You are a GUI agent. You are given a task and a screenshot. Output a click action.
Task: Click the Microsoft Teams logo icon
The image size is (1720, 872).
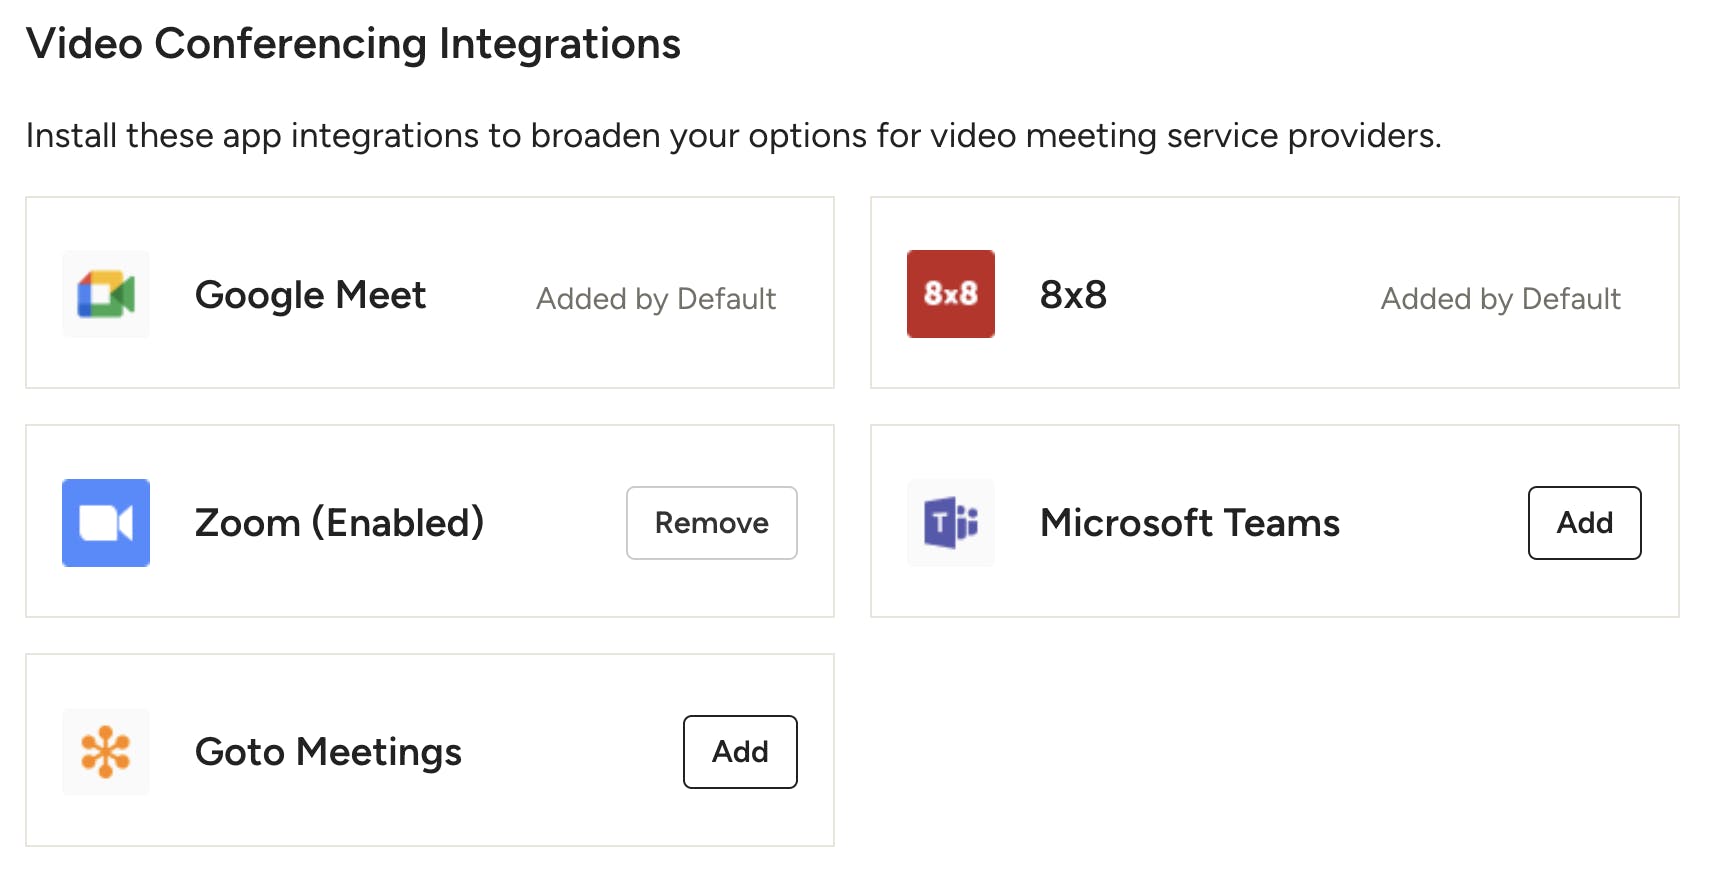[x=950, y=523]
